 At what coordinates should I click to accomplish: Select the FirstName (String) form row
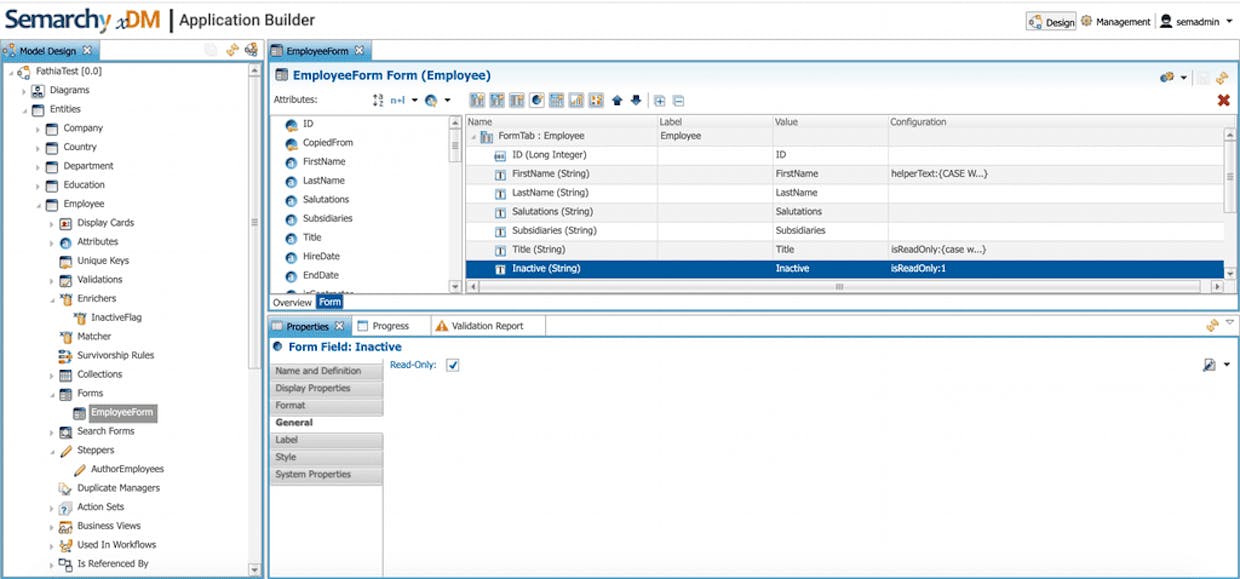point(844,174)
